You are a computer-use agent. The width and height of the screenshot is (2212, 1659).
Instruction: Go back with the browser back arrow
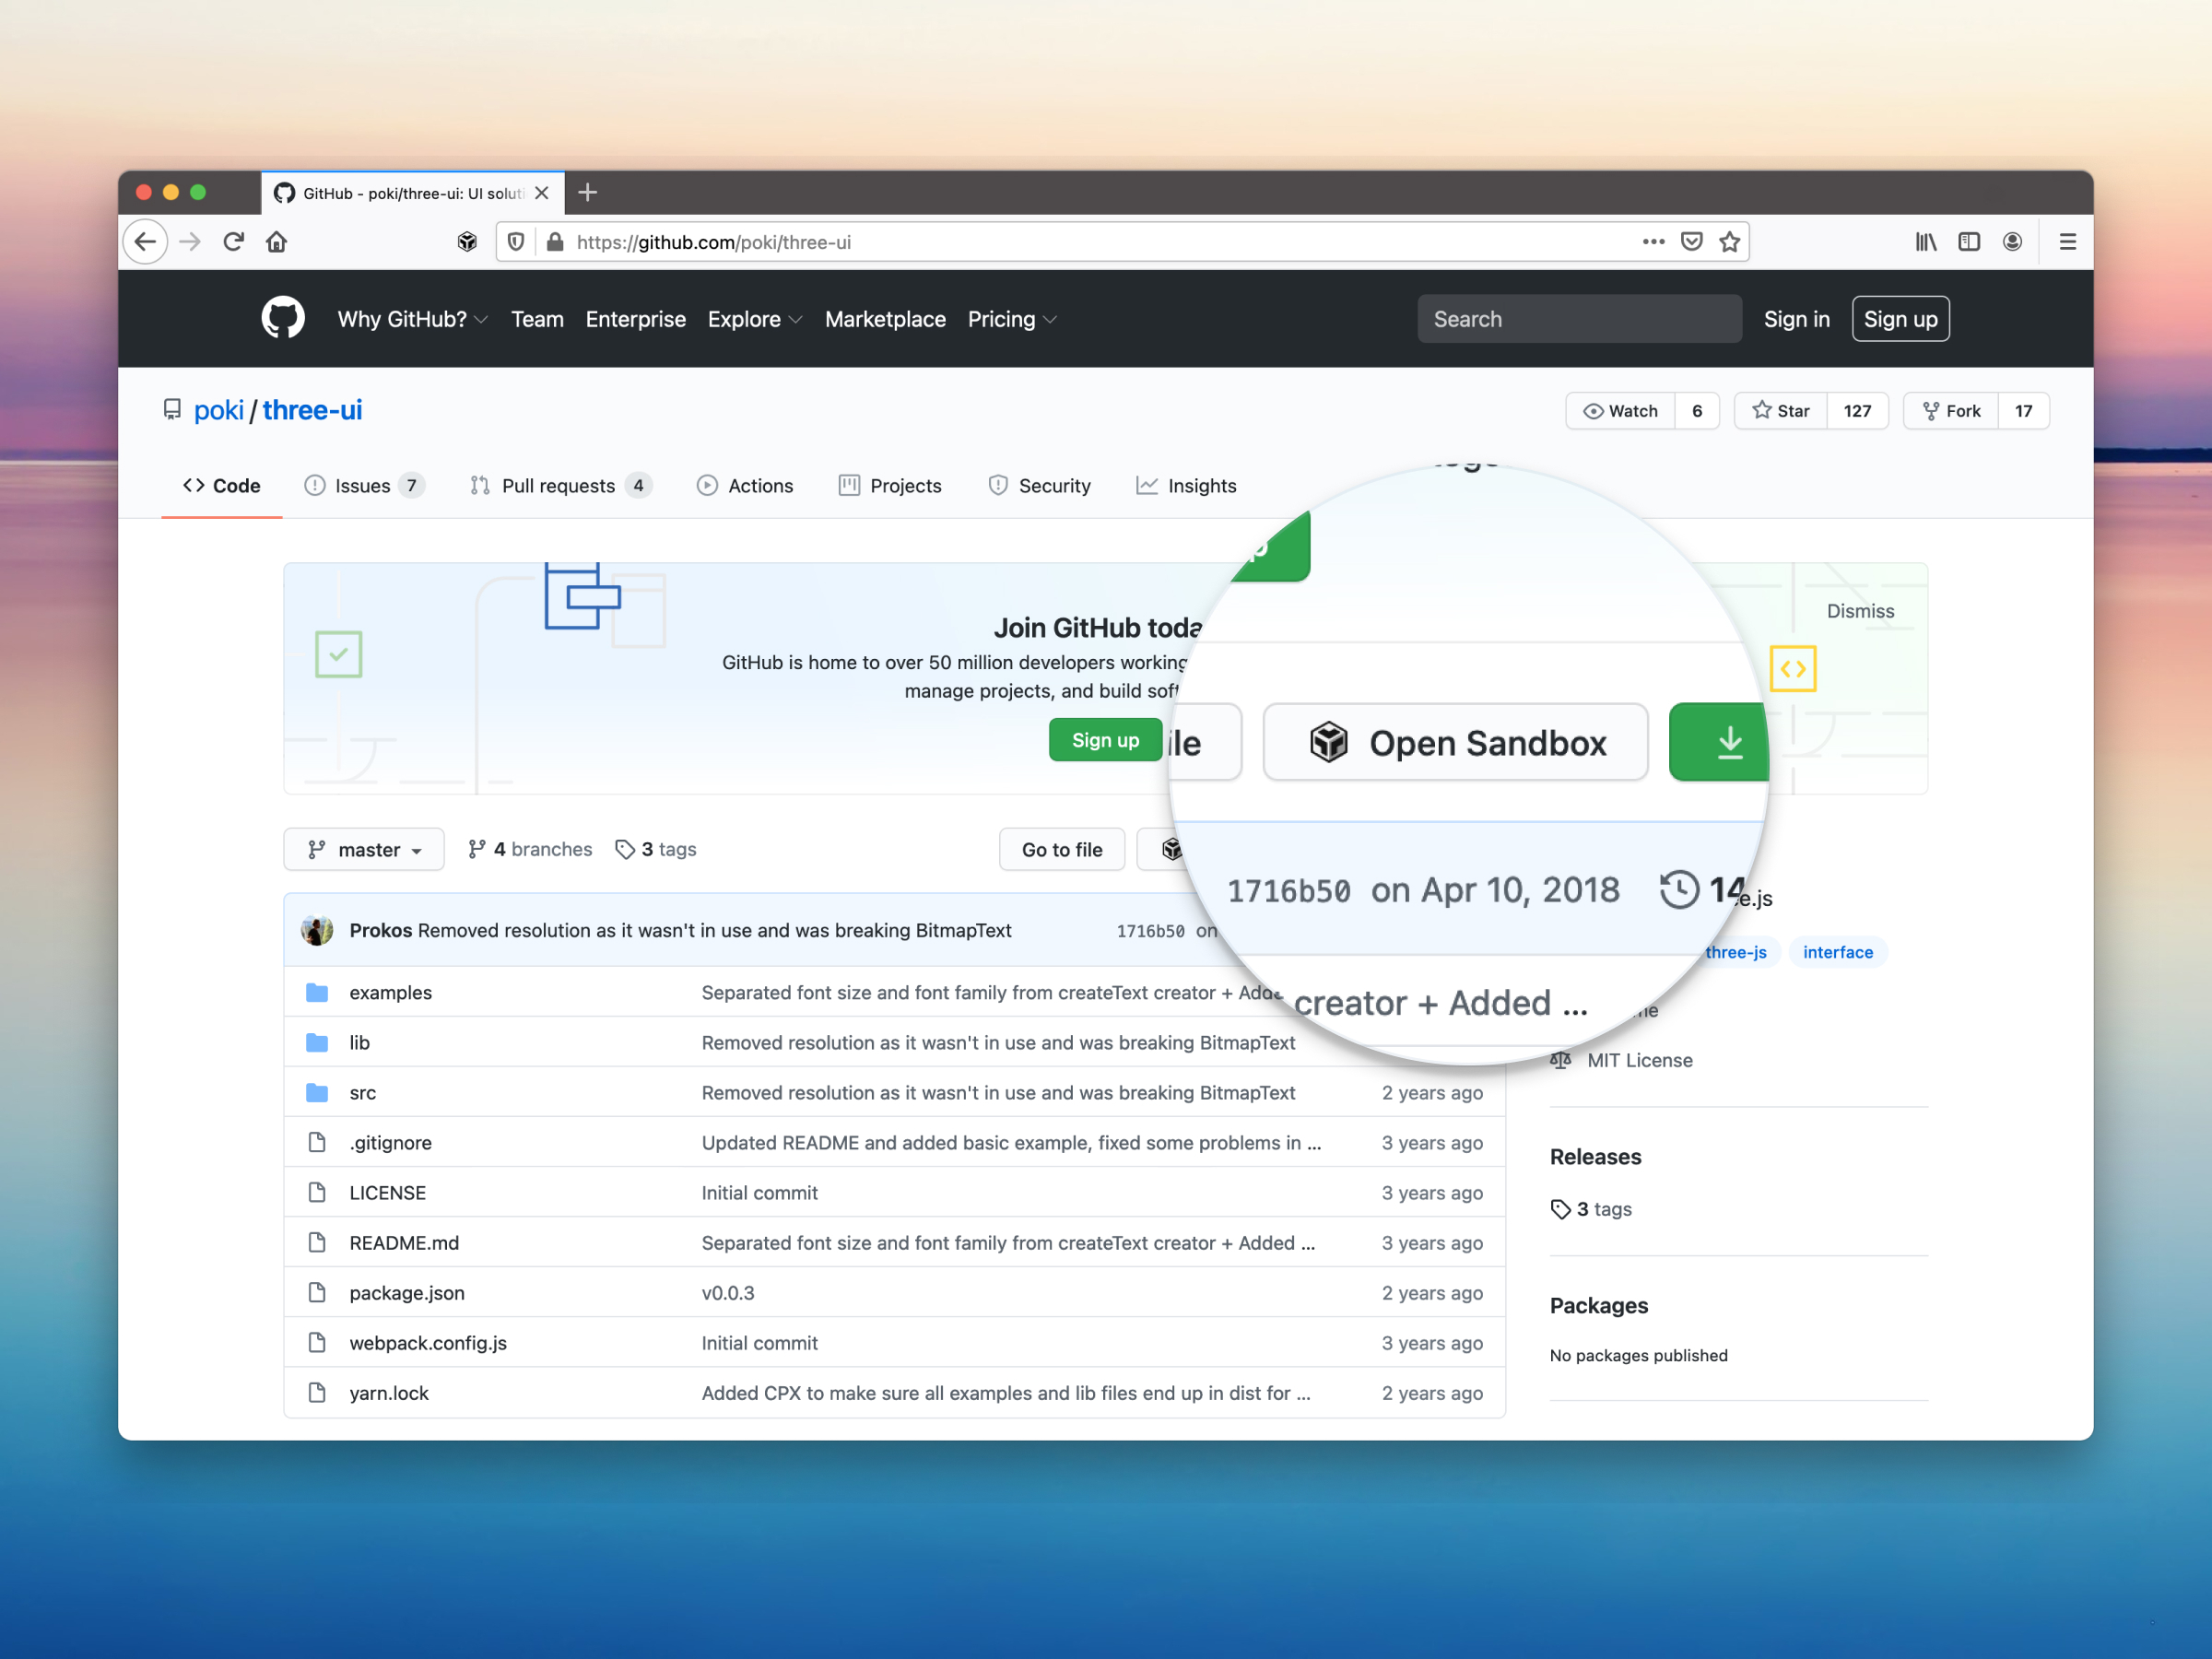[146, 242]
